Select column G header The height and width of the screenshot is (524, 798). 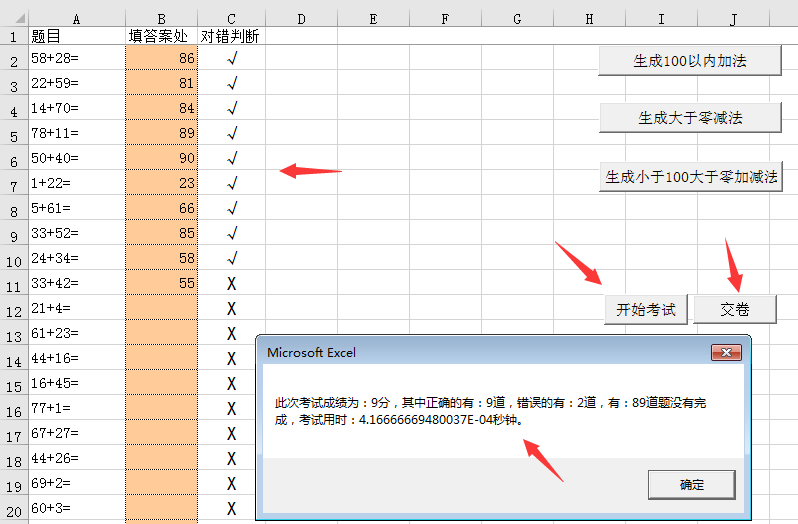click(517, 19)
